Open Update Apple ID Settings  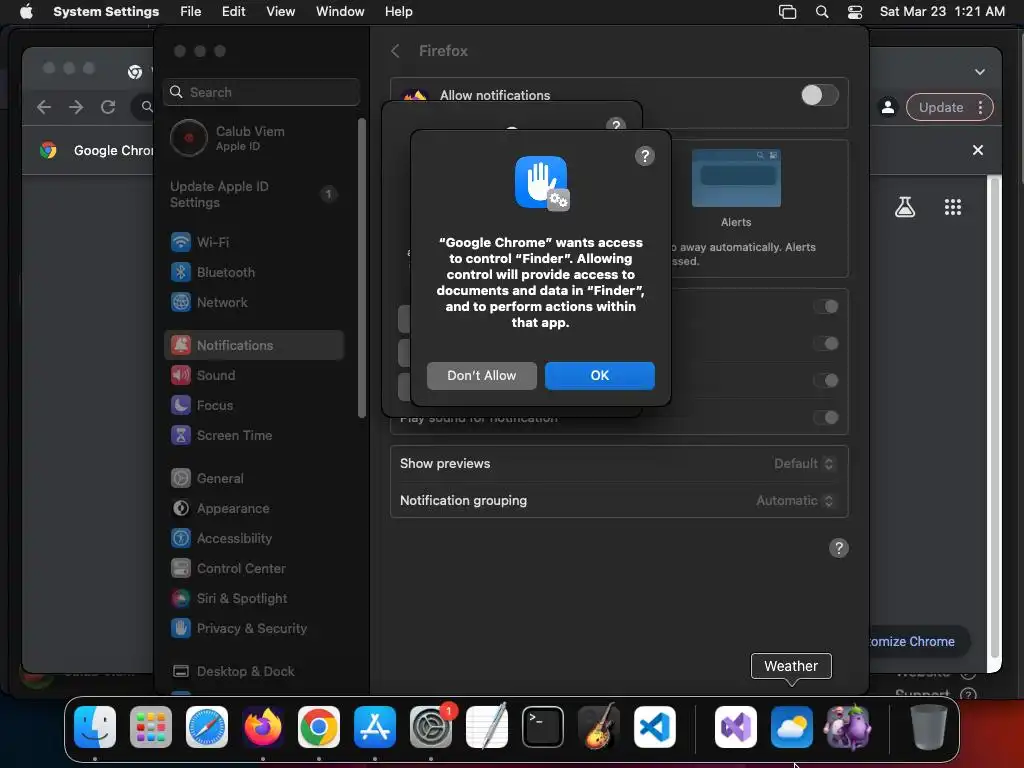pyautogui.click(x=255, y=194)
